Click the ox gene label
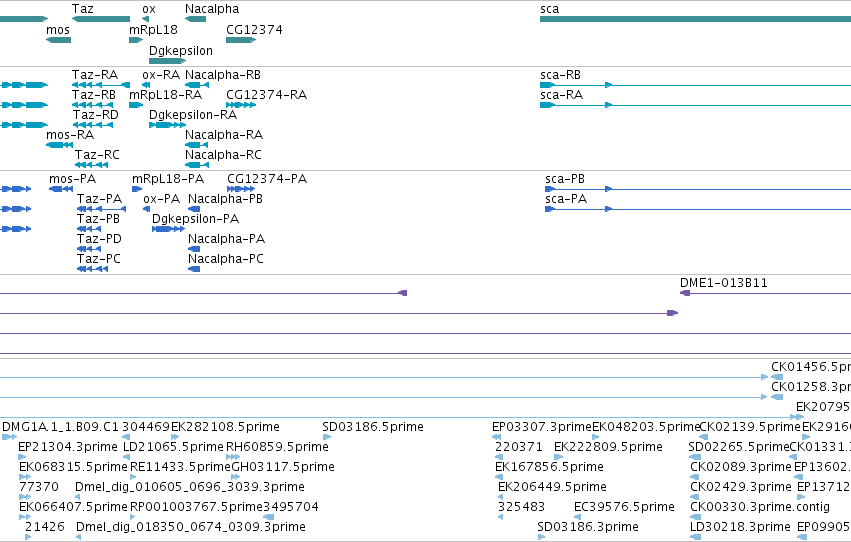The height and width of the screenshot is (542, 851). pyautogui.click(x=149, y=9)
